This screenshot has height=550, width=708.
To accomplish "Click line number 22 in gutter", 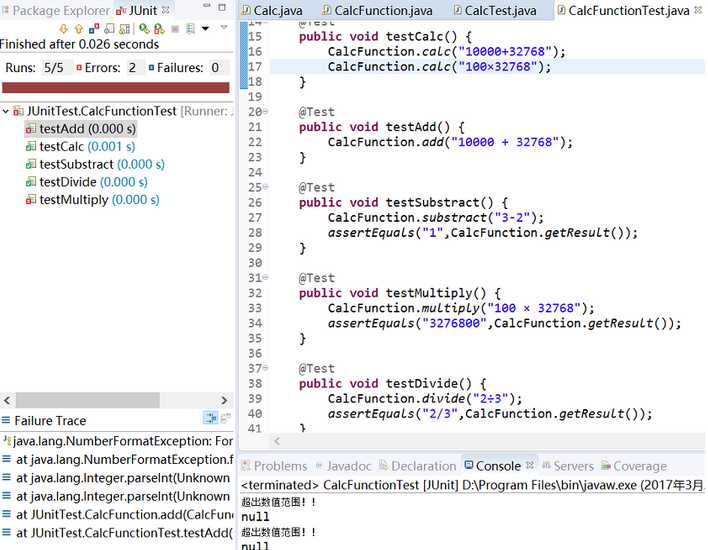I will tap(255, 142).
